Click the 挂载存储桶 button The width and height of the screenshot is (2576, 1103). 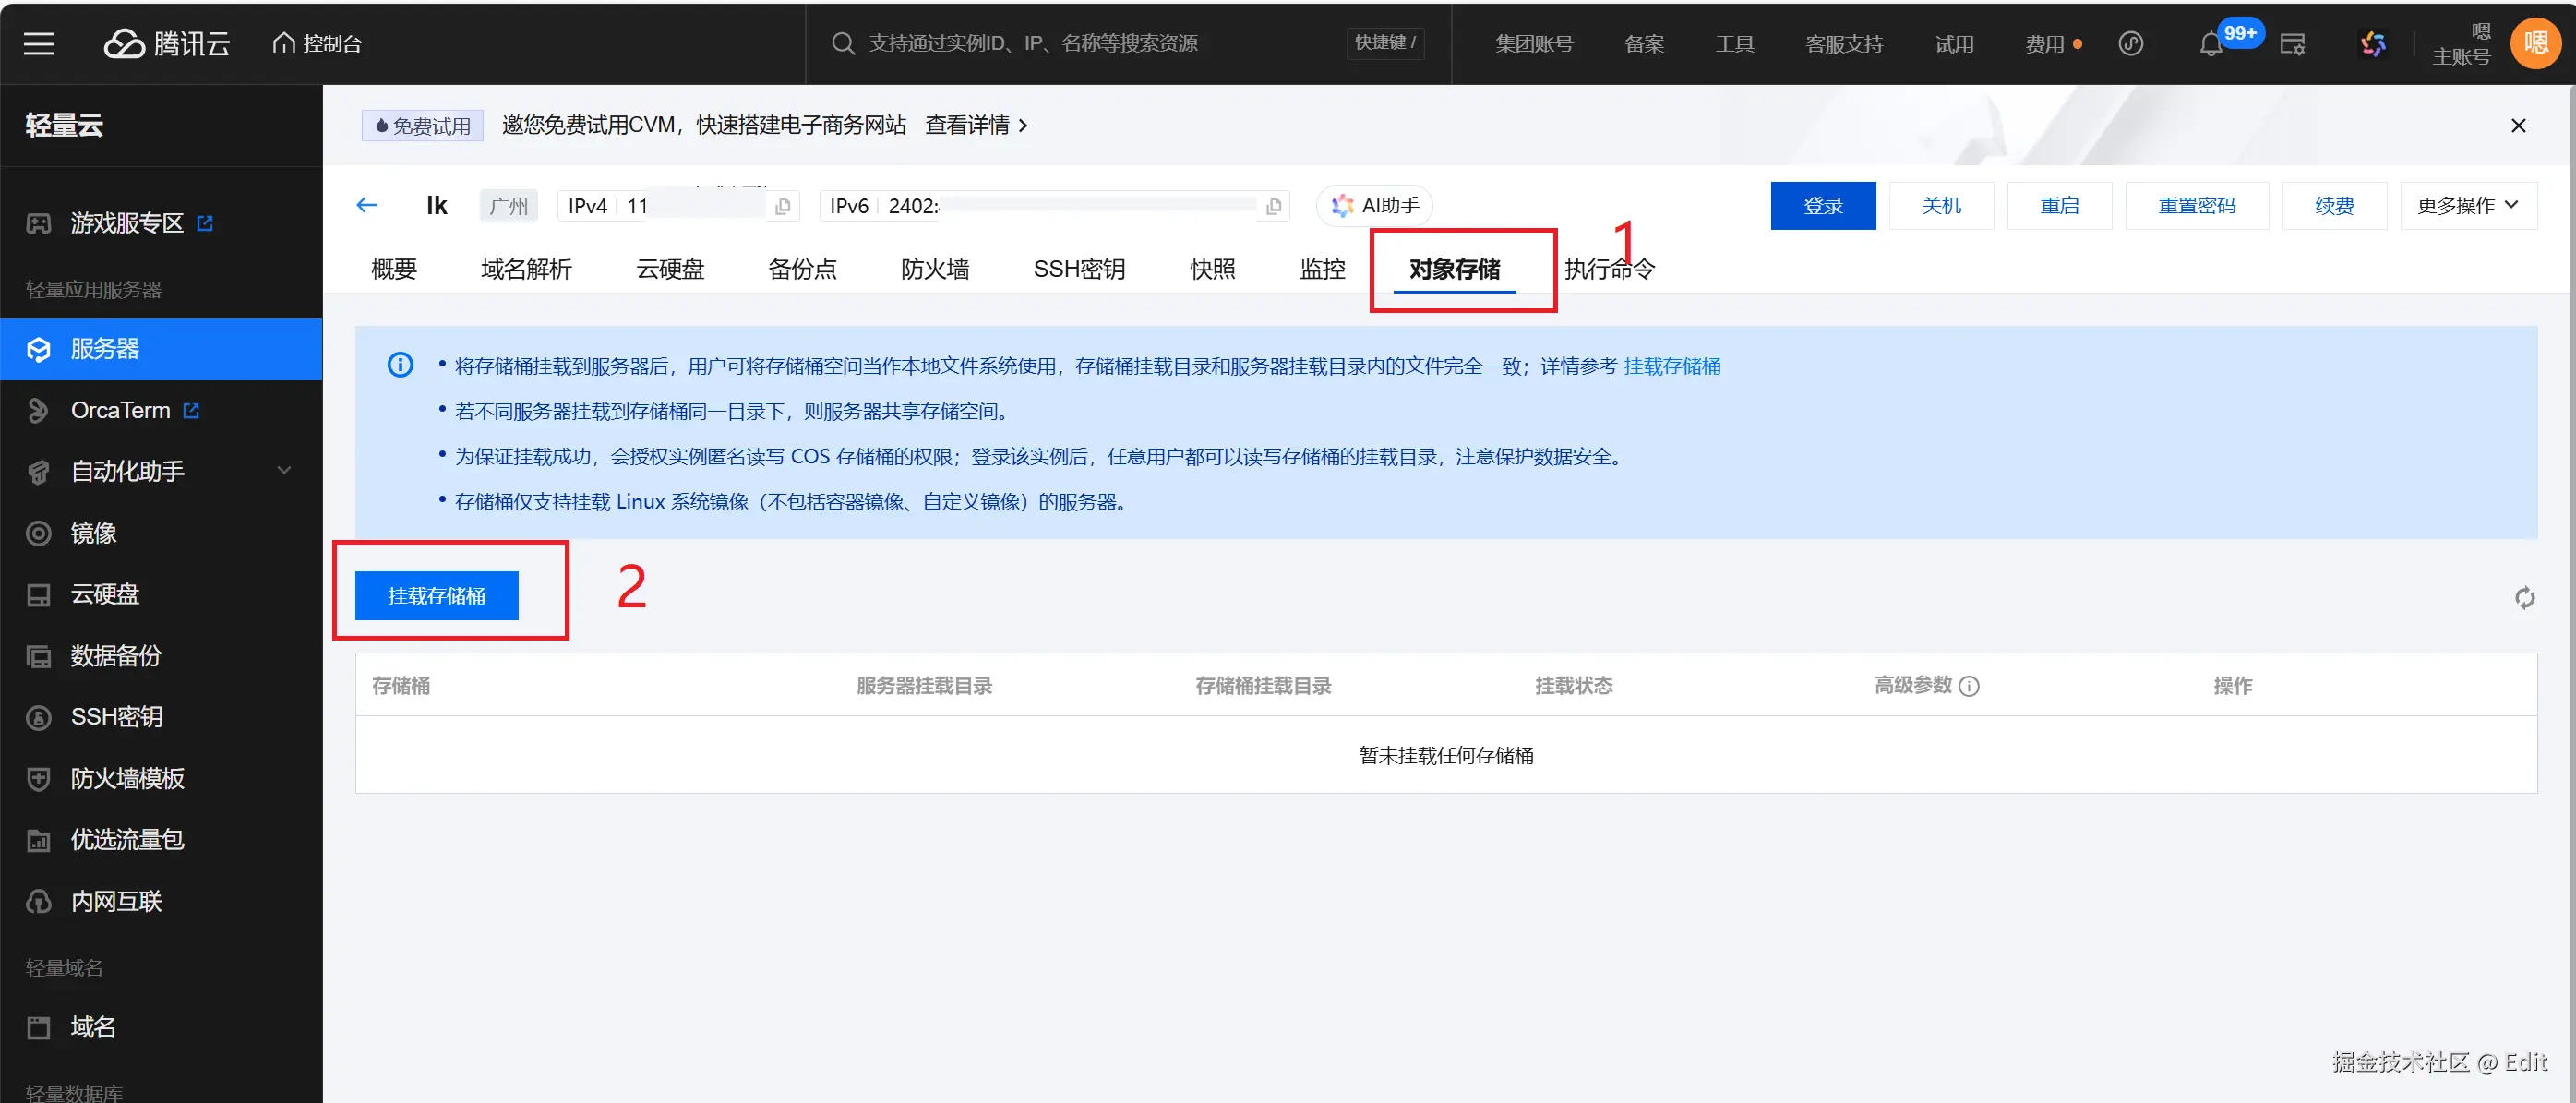tap(436, 595)
